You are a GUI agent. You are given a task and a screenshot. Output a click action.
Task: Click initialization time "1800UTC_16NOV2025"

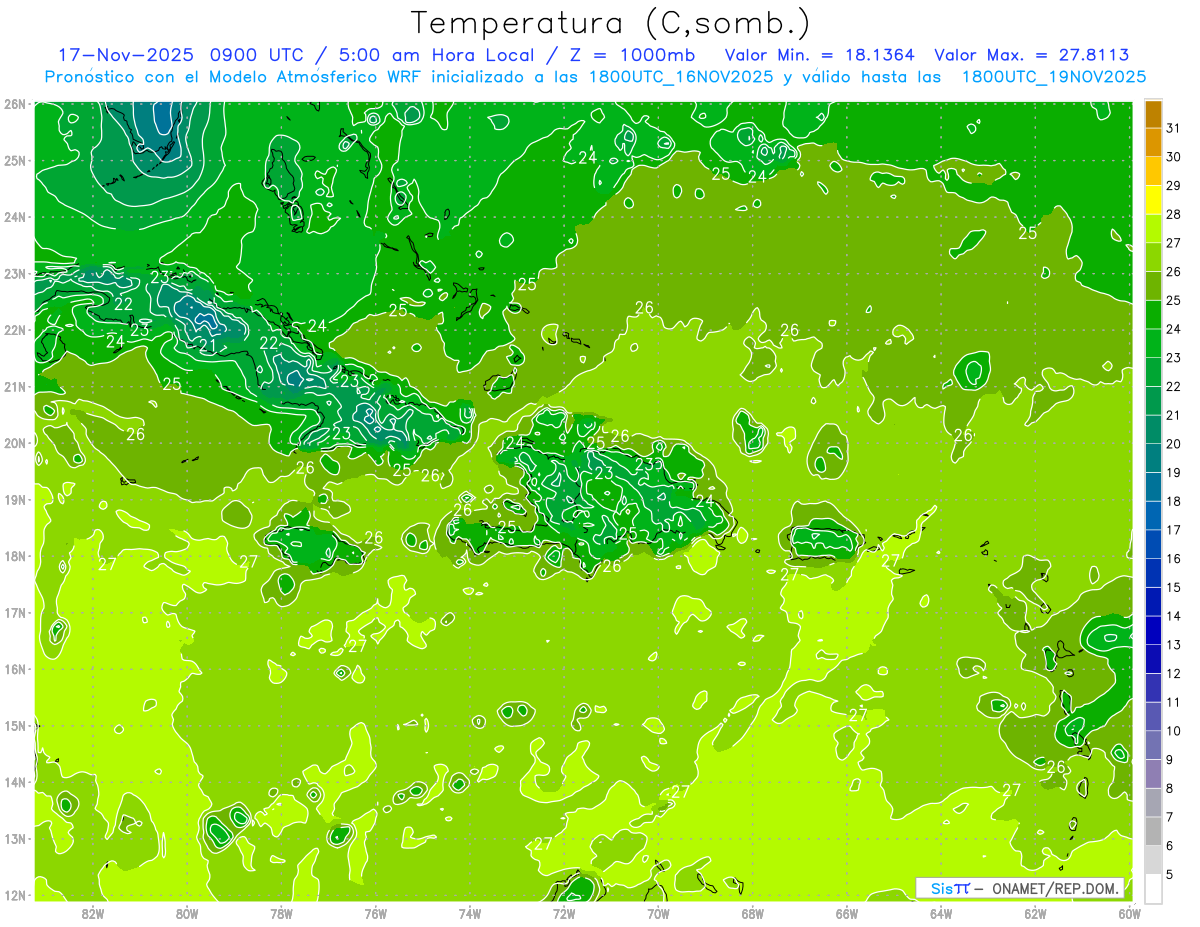680,77
